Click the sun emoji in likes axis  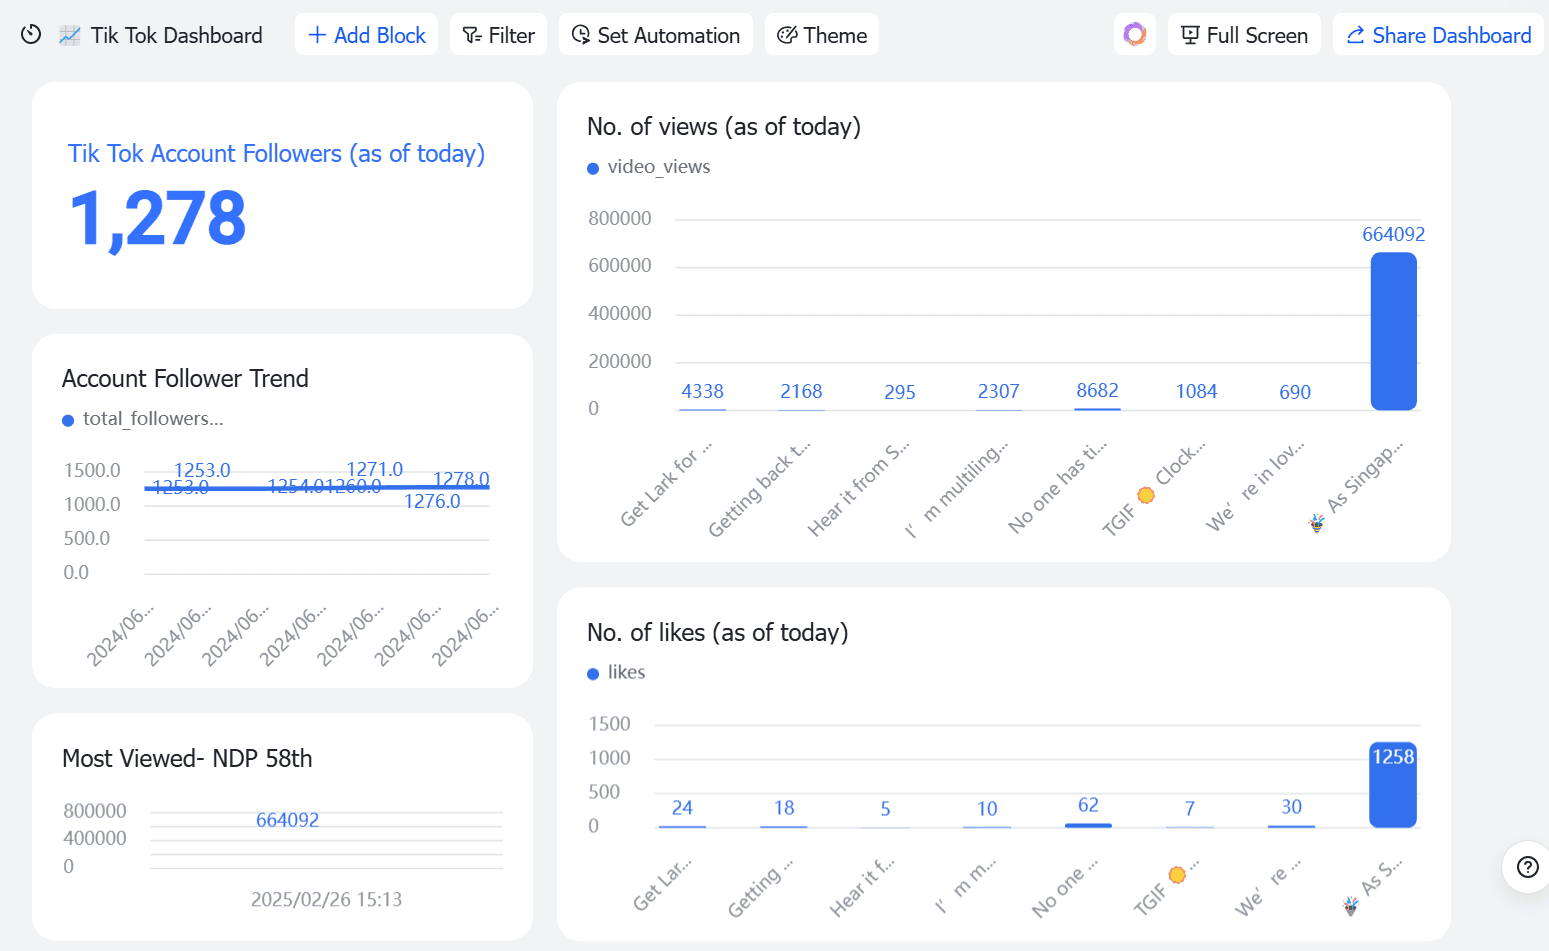tap(1177, 875)
